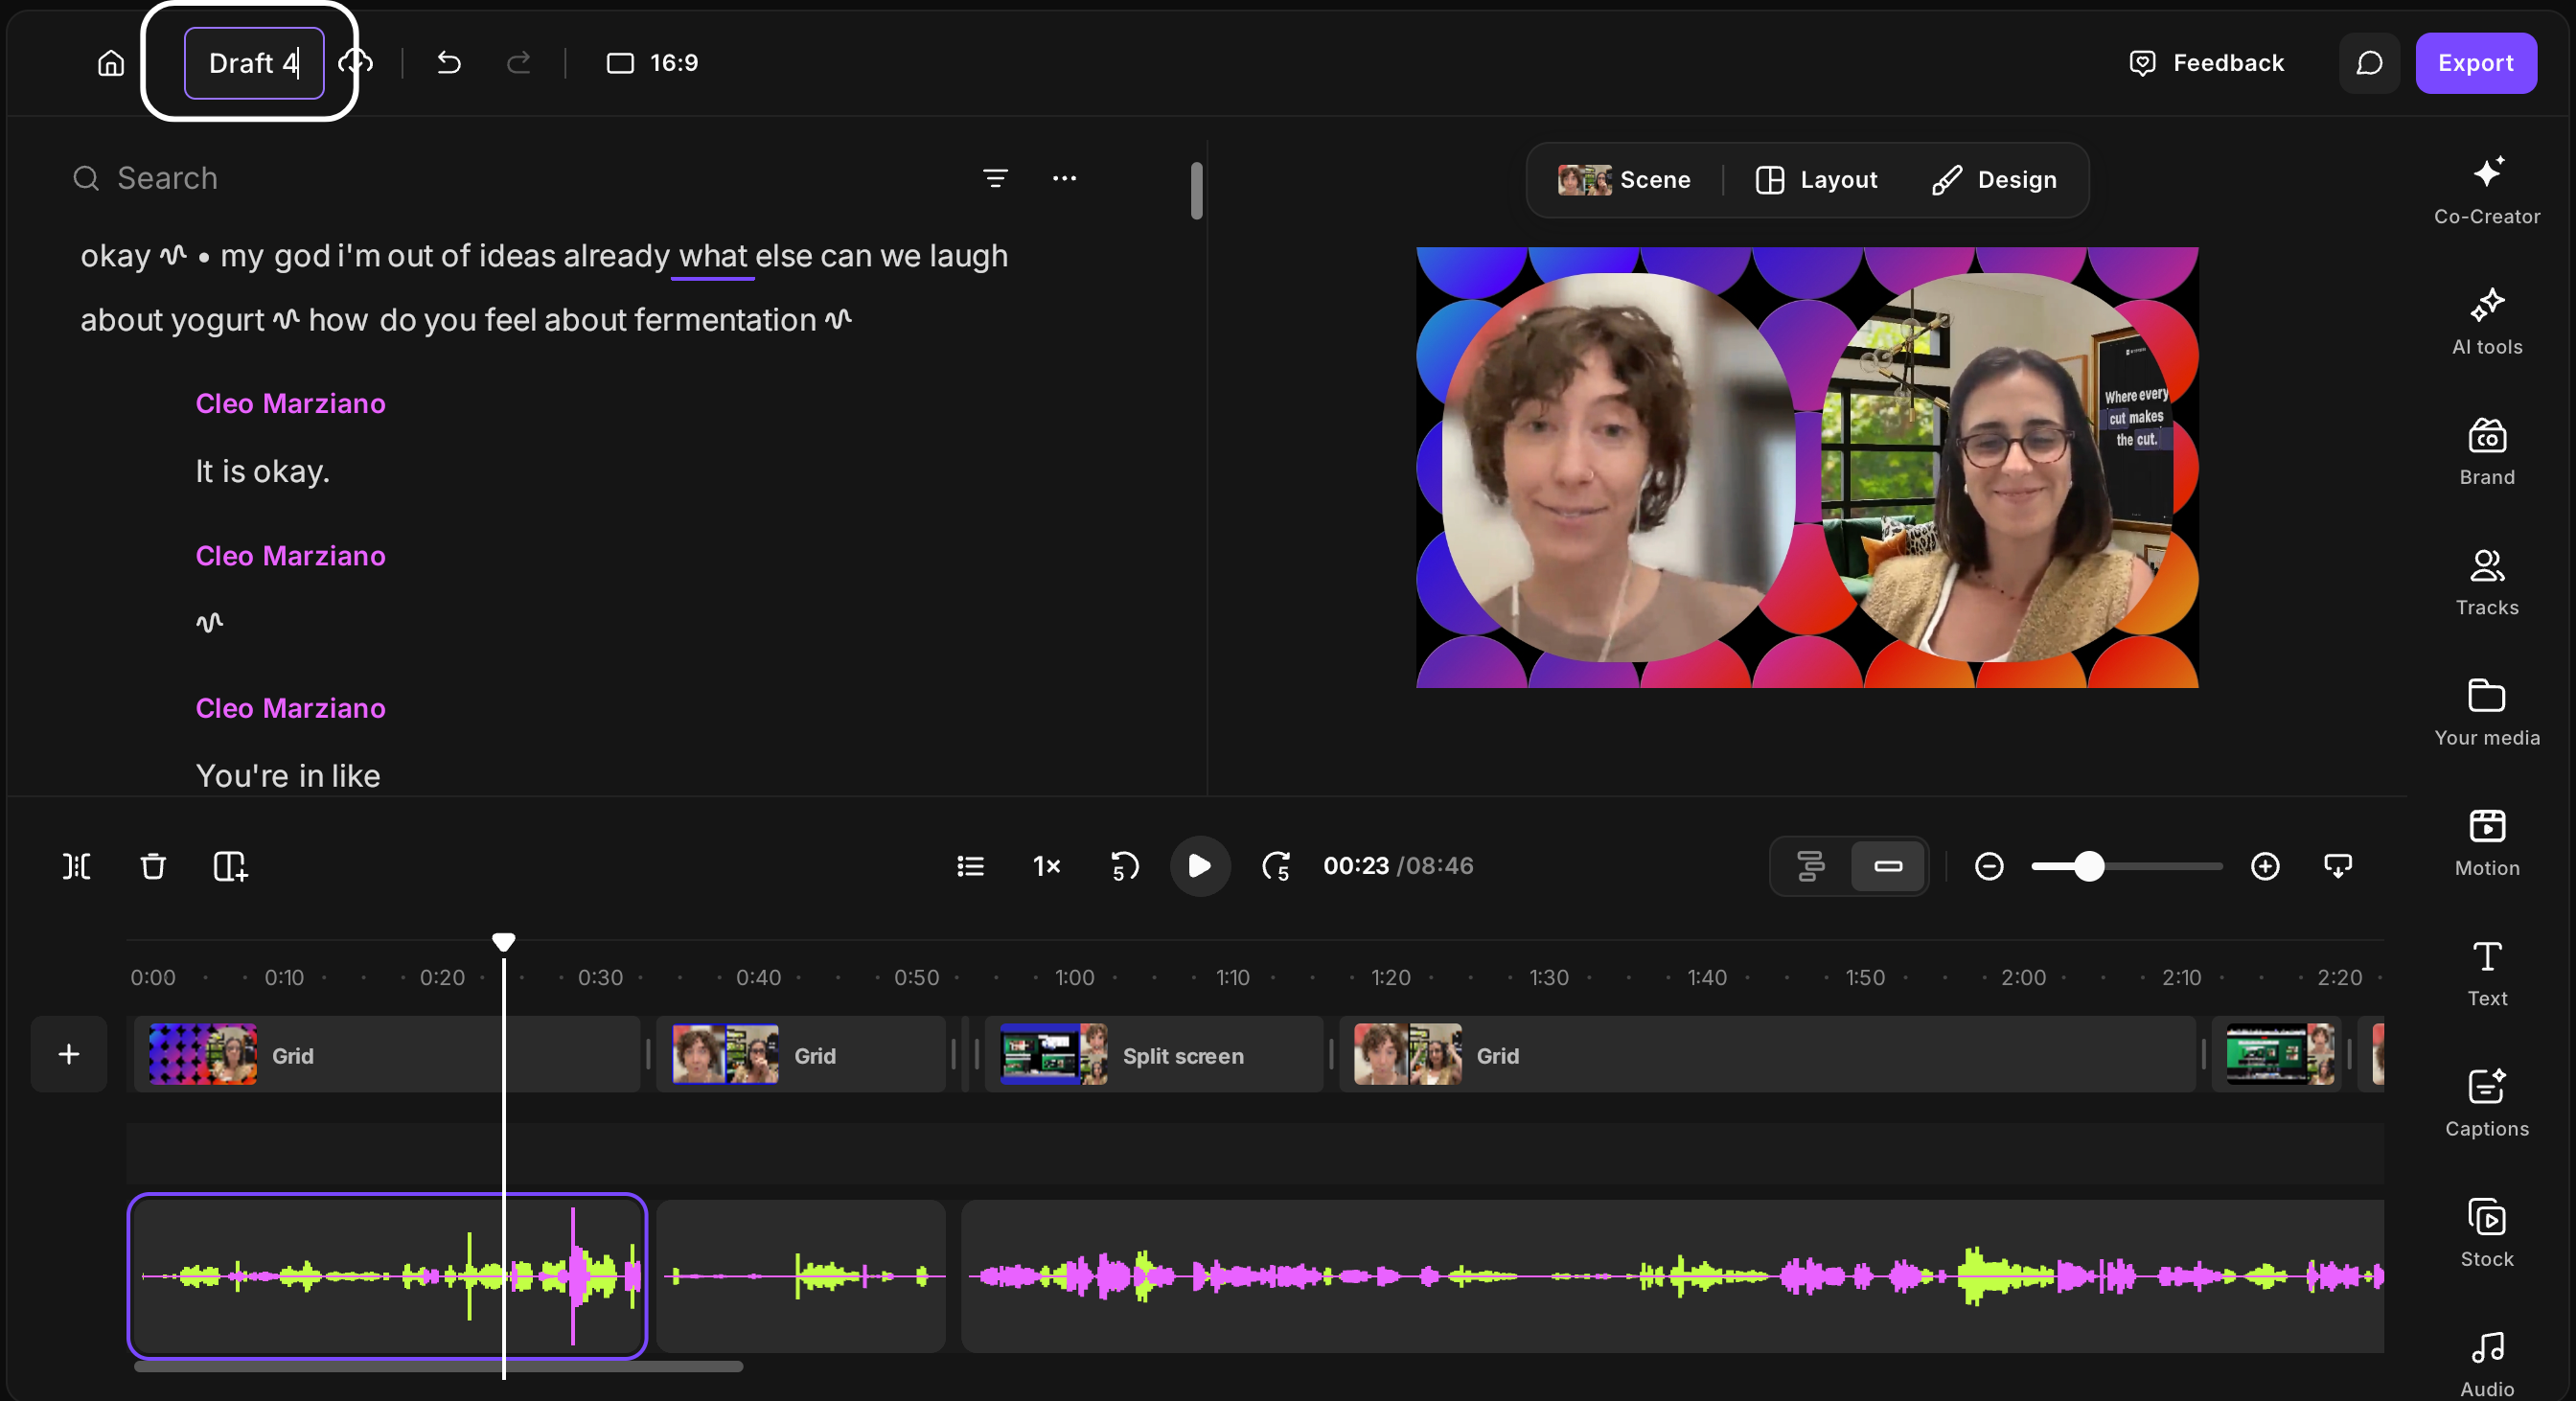Screen dimensions: 2576x1401
Task: Open the timeline list view icon
Action: [x=970, y=866]
